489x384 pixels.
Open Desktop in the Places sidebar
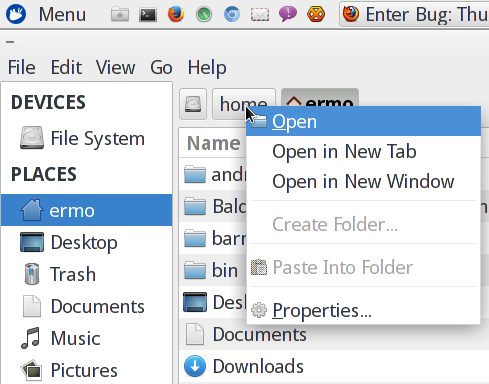click(x=87, y=242)
